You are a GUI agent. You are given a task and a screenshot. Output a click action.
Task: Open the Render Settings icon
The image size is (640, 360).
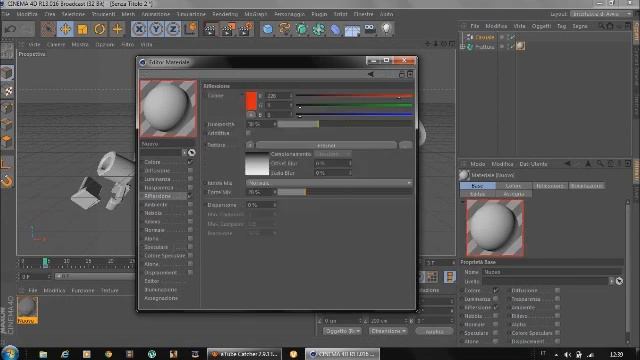[x=245, y=29]
